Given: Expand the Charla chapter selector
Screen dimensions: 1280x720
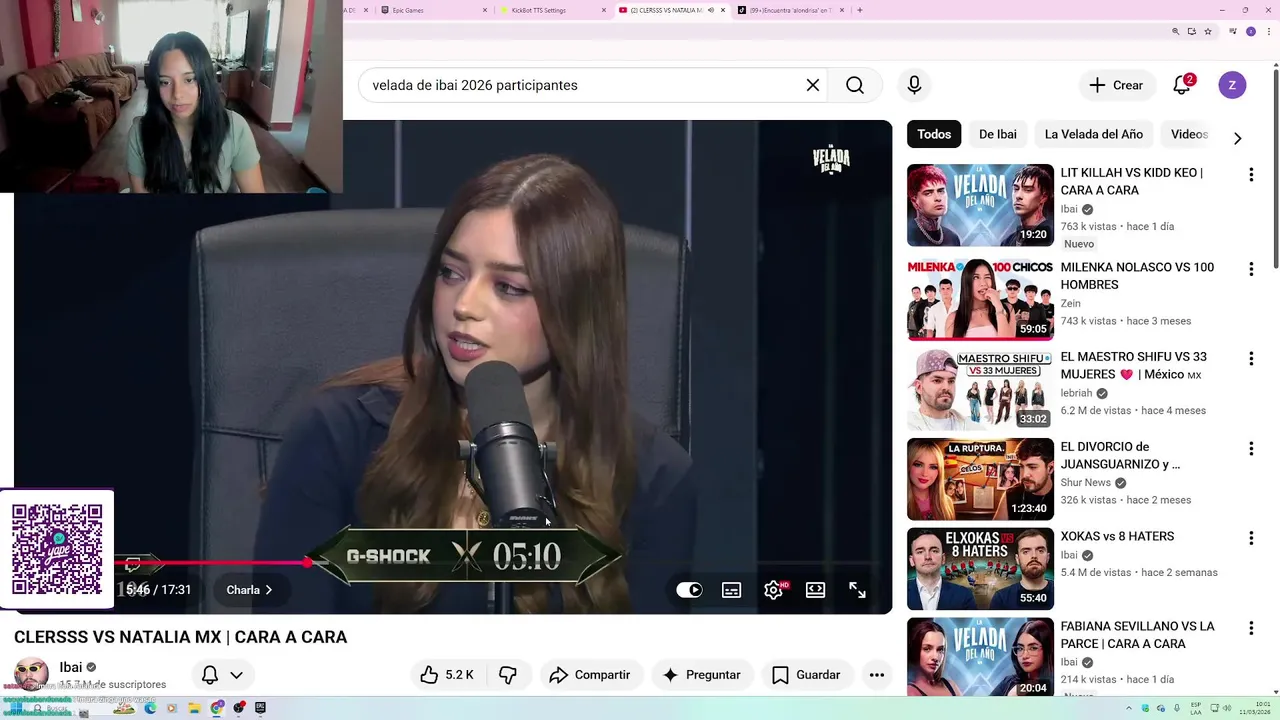Looking at the screenshot, I should (x=249, y=590).
